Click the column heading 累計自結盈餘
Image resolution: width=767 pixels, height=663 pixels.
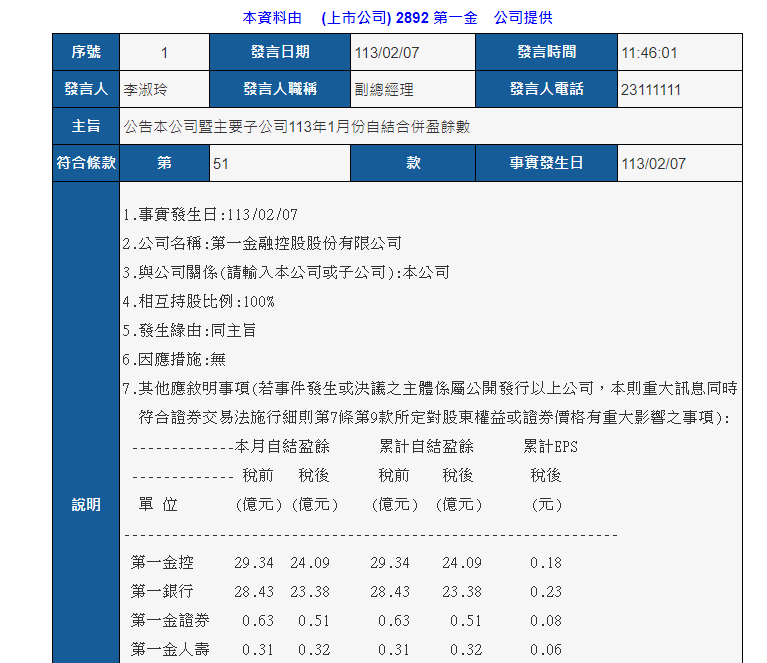[427, 446]
